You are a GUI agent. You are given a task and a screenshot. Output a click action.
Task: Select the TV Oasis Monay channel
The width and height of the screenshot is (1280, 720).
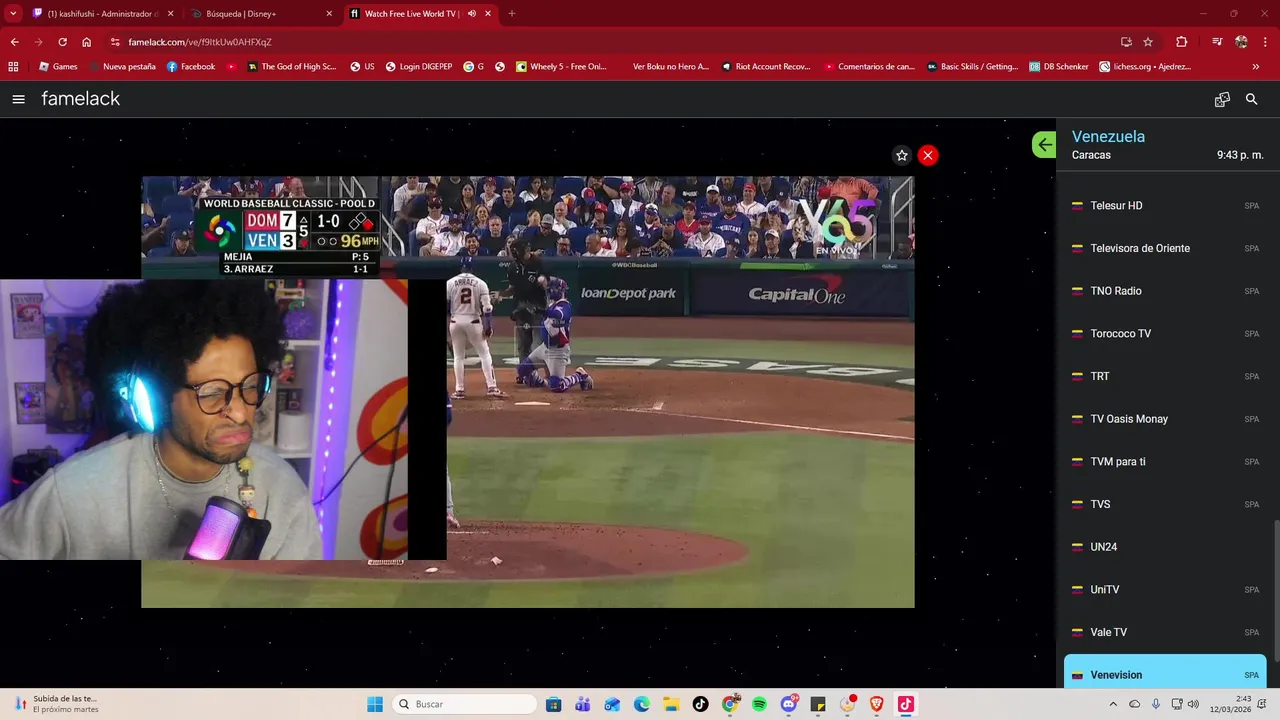point(1165,419)
